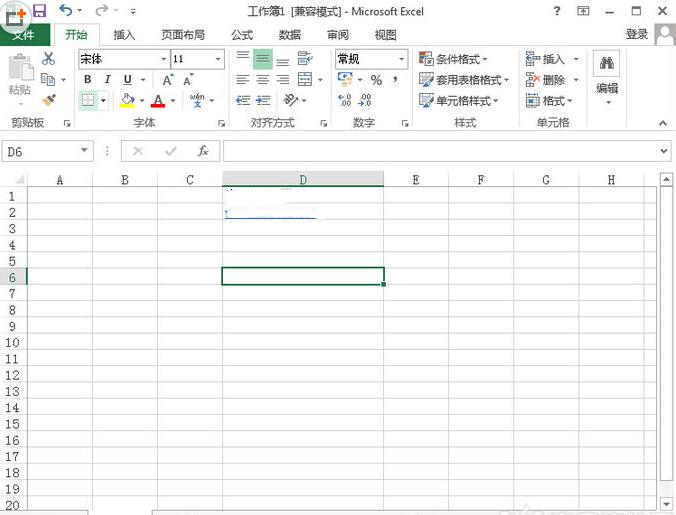The height and width of the screenshot is (515, 676).
Task: Click the 条件格式 button
Action: (453, 59)
